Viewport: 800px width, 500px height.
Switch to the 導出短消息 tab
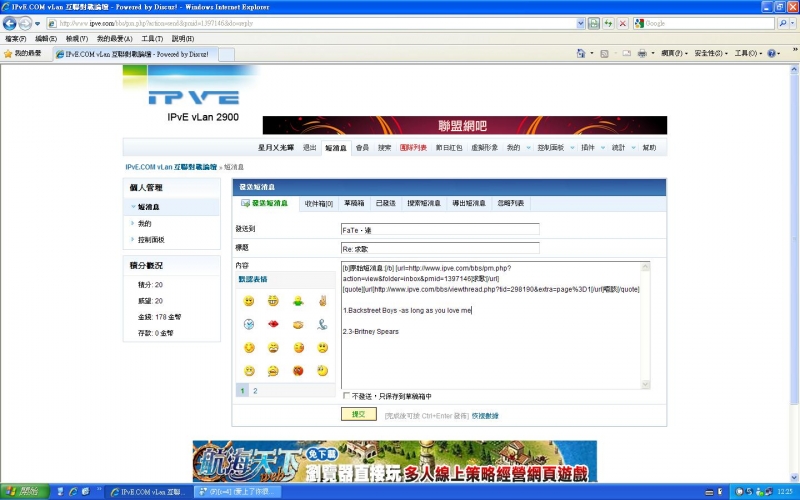pos(469,203)
